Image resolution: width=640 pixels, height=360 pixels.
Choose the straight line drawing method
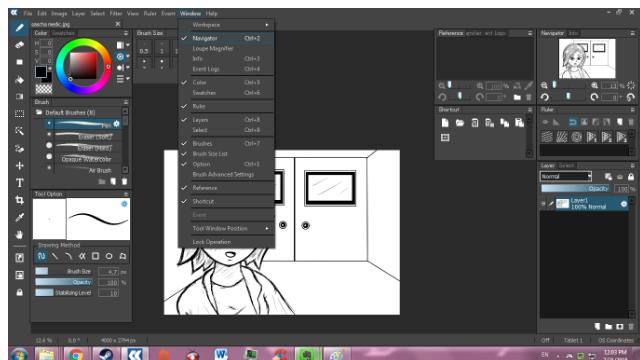pyautogui.click(x=55, y=256)
